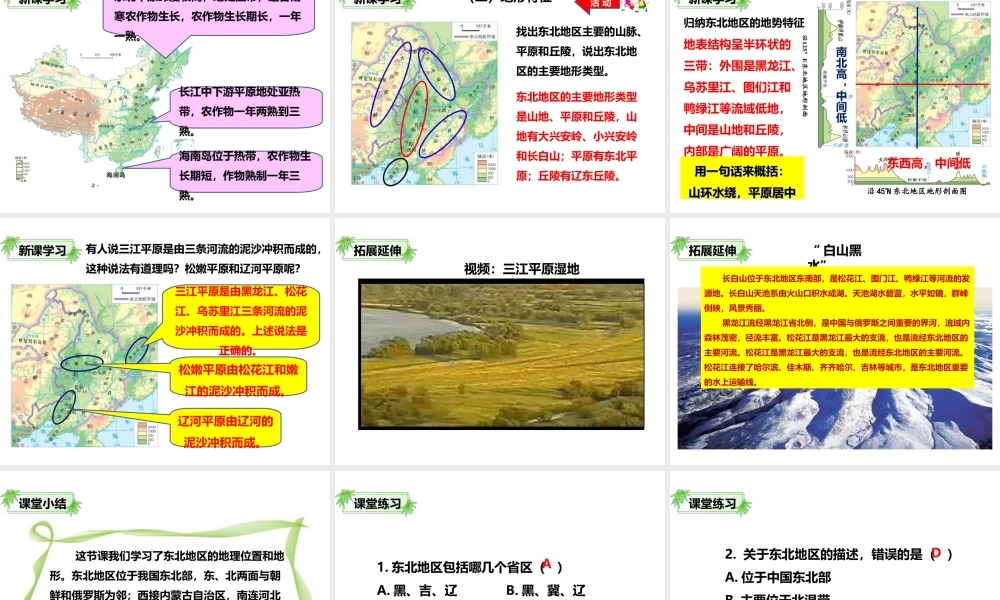
Task: Select the red text 地表结构呈半环状的三带
Action: [x=740, y=98]
